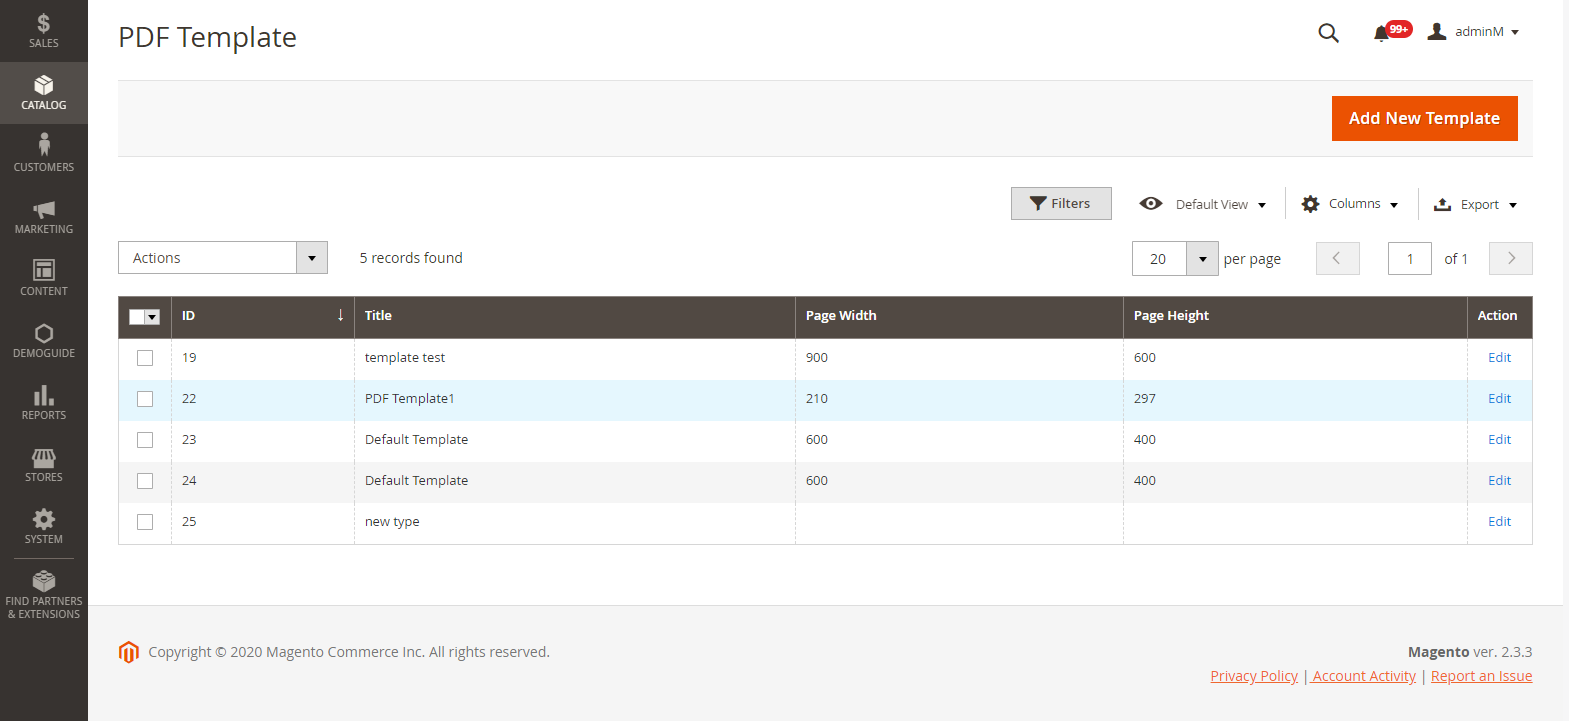Screen dimensions: 1569x721
Task: Open the Content menu in sidebar
Action: coord(43,278)
